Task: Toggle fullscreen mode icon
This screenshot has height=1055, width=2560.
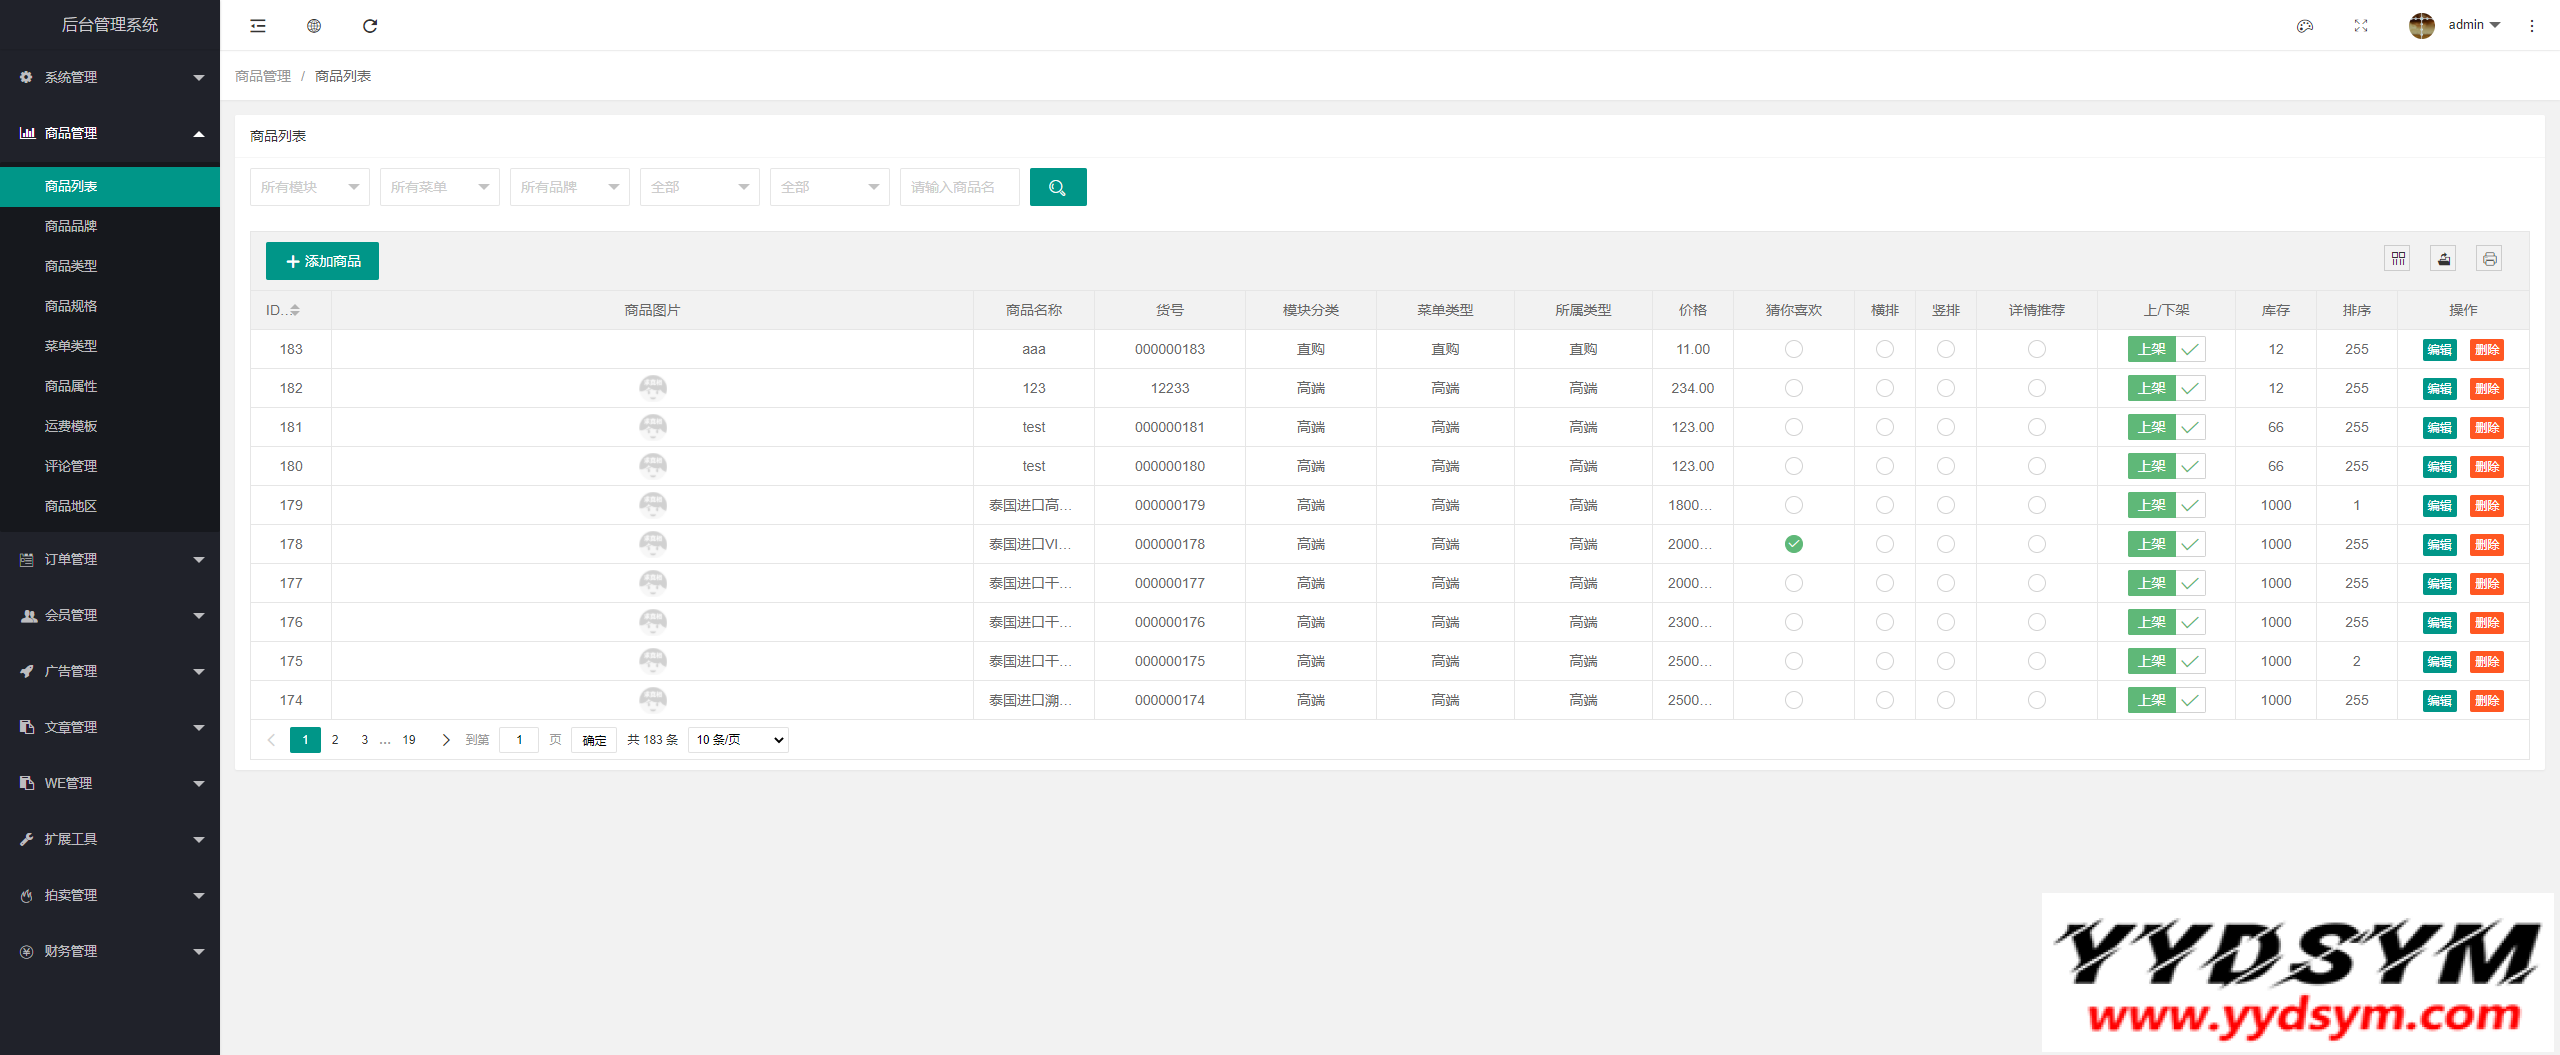Action: click(x=2361, y=26)
